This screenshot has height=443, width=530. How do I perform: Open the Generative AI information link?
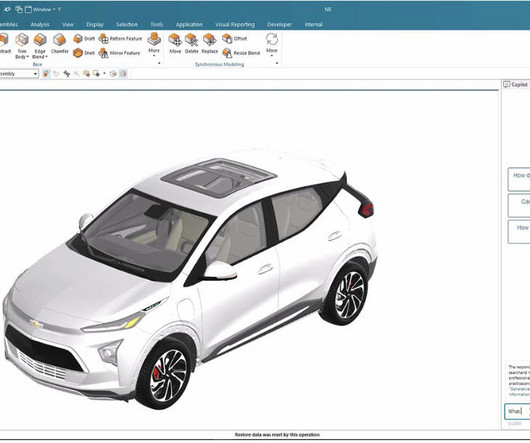pos(520,392)
